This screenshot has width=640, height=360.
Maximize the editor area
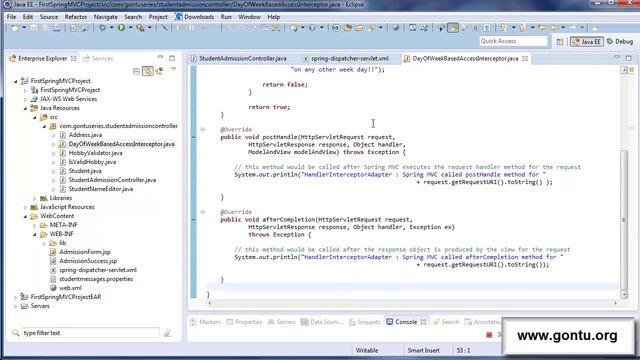[629, 58]
